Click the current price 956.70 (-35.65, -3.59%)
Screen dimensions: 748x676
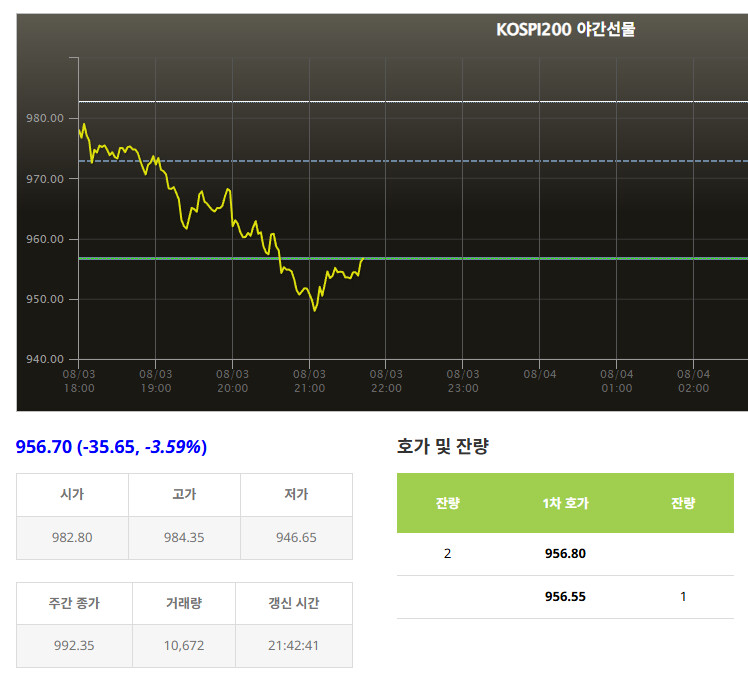[111, 447]
